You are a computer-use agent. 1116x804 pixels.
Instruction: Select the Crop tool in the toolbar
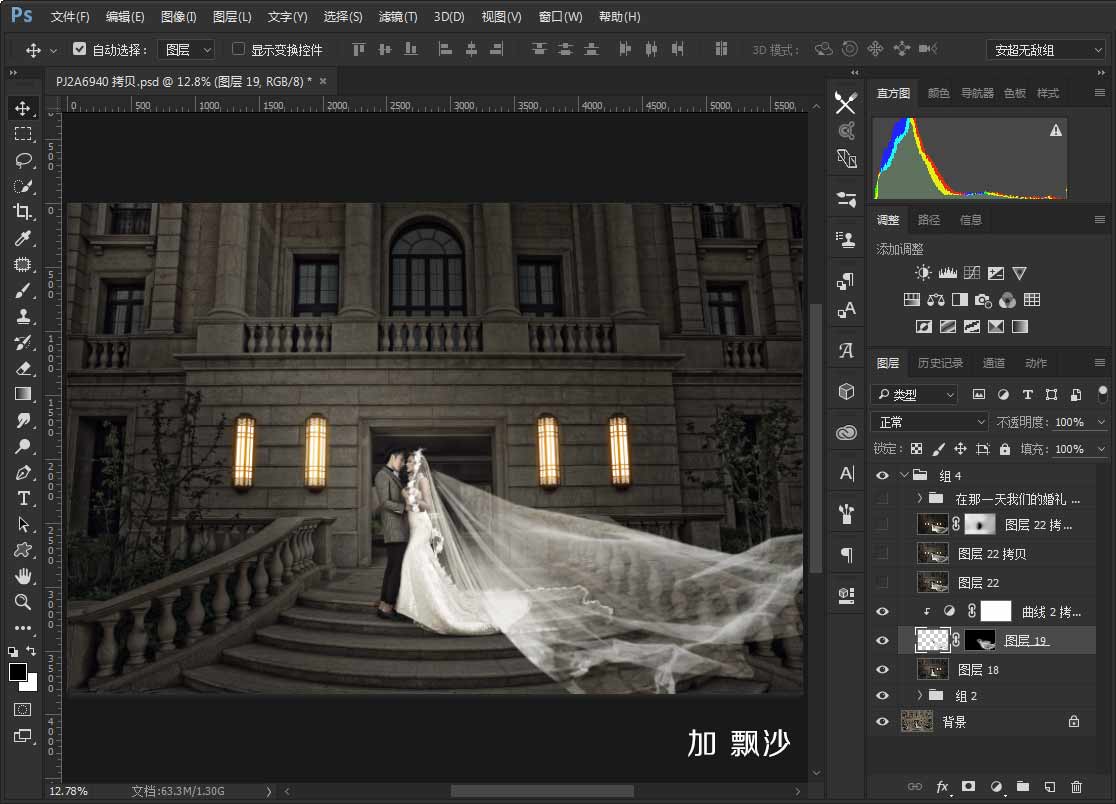pos(22,212)
